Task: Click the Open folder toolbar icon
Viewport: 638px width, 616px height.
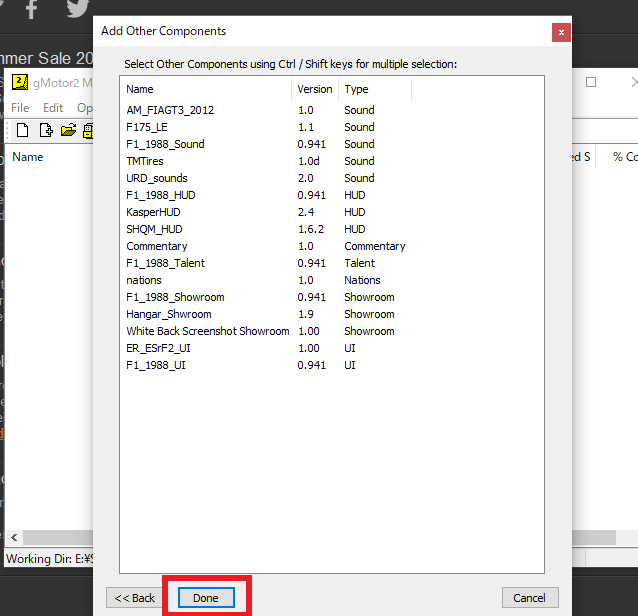Action: tap(68, 130)
